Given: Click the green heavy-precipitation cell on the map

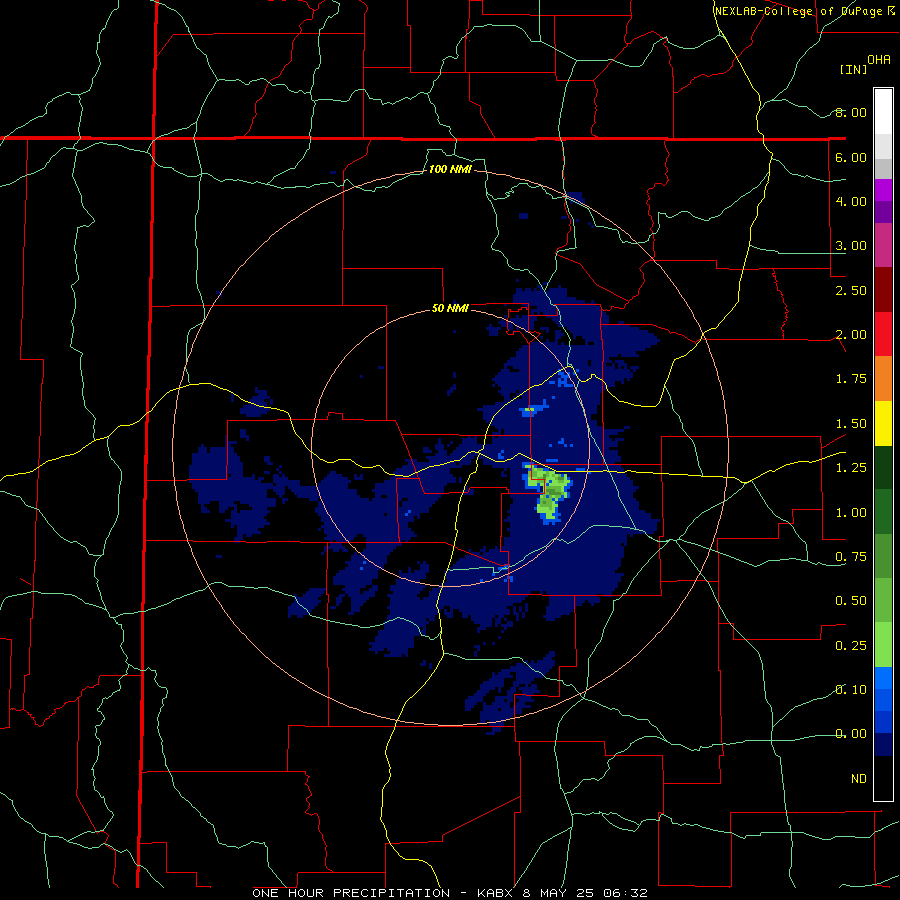Looking at the screenshot, I should point(549,493).
